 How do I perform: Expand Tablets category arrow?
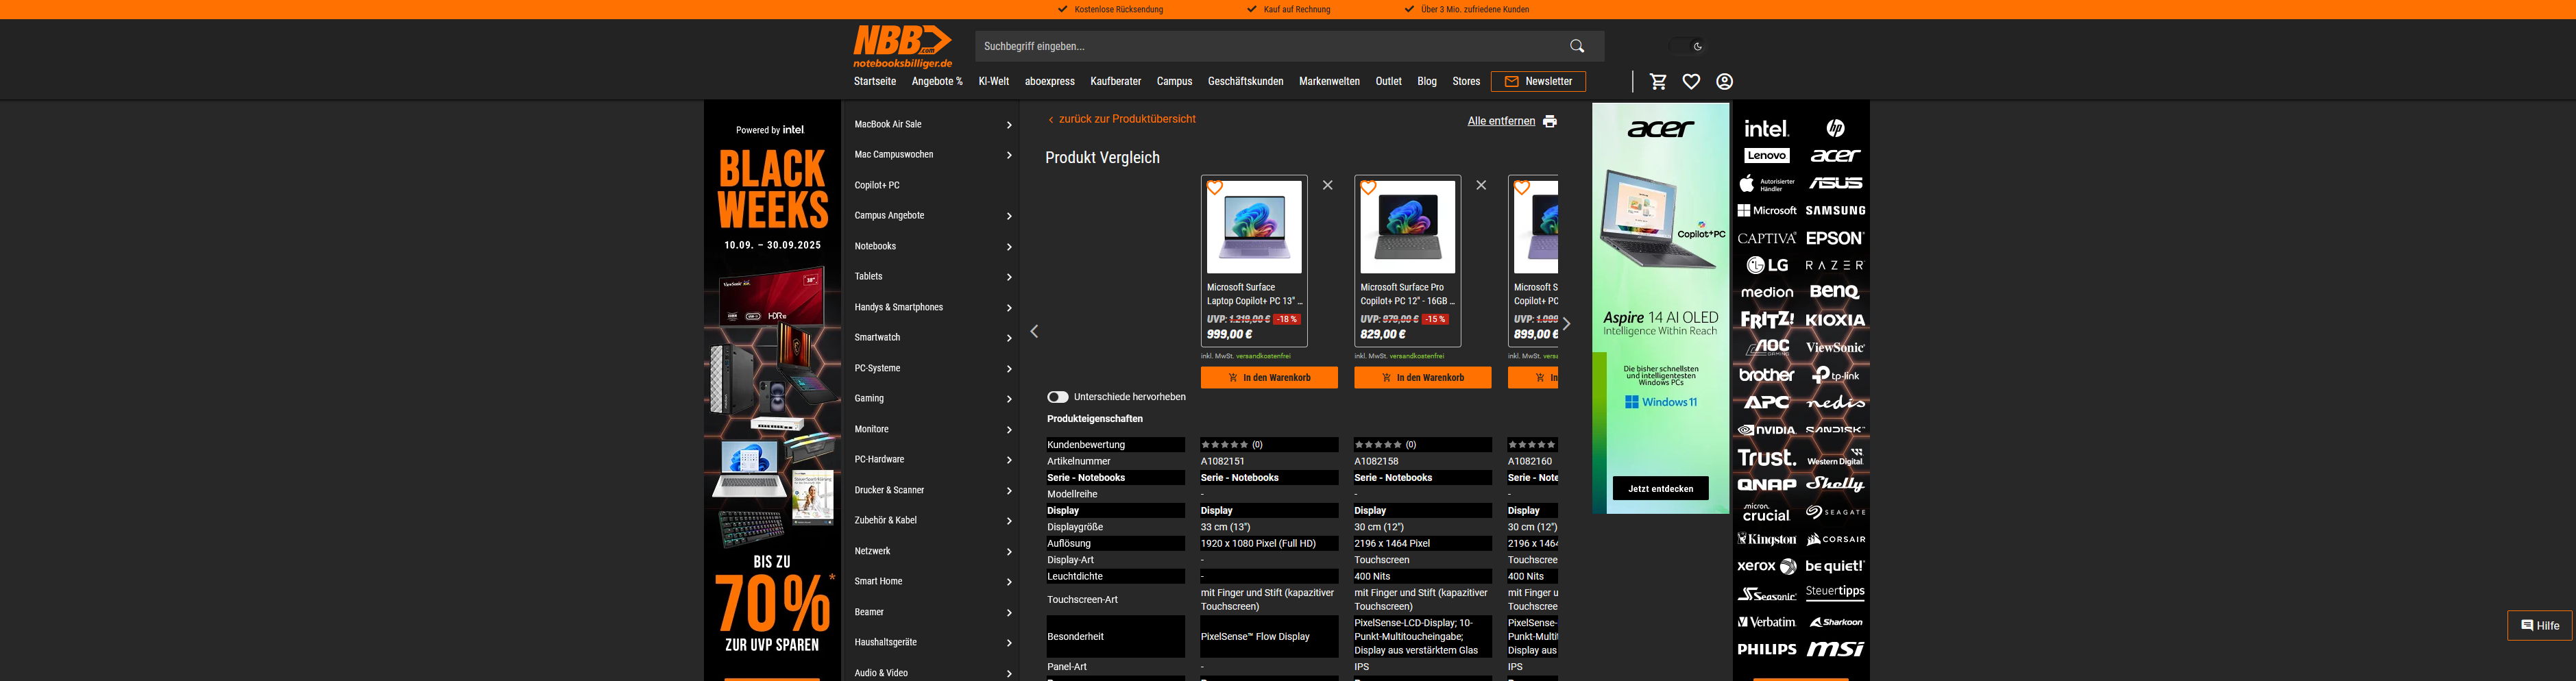click(1009, 277)
